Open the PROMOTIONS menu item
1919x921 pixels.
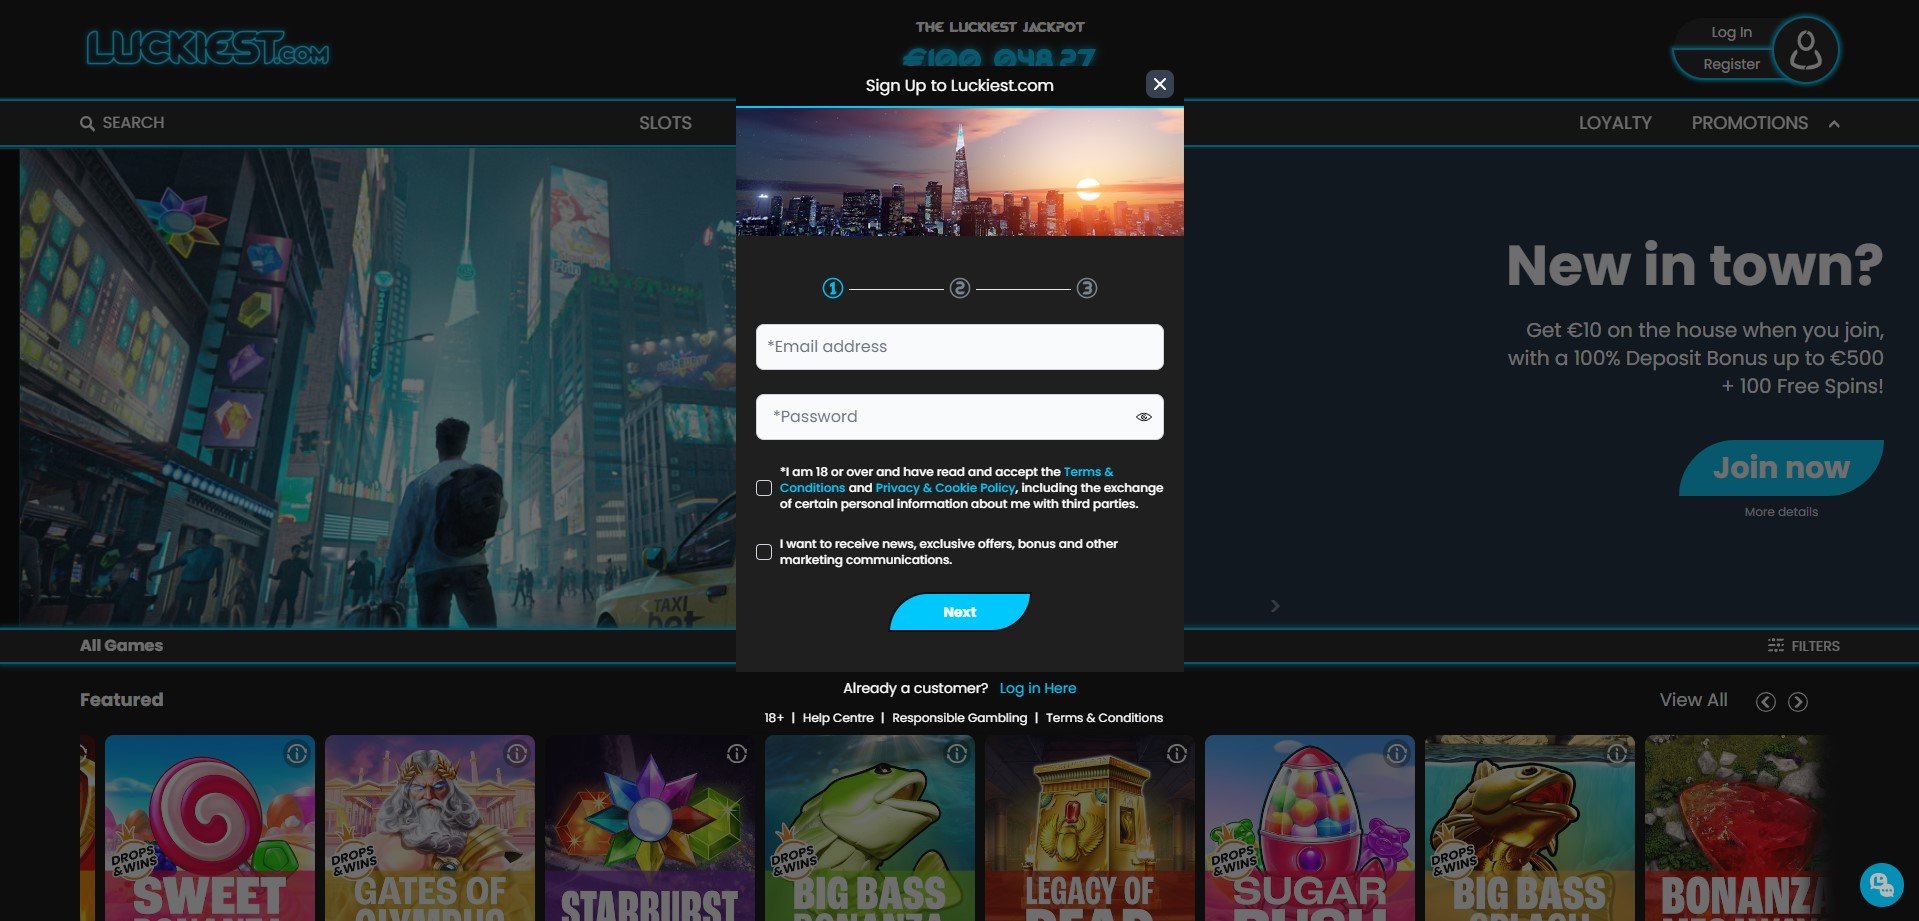[1749, 123]
